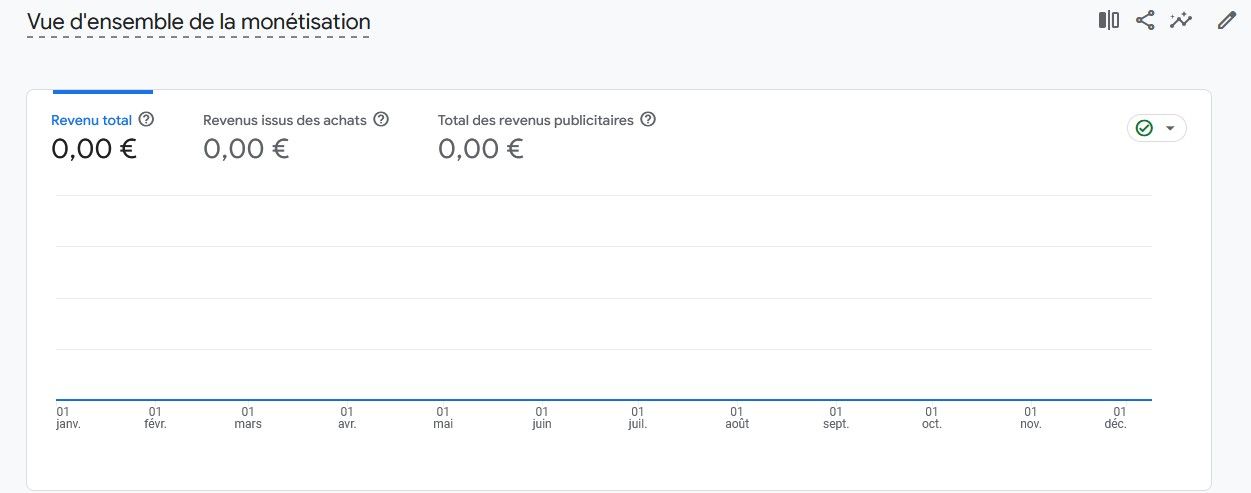Click the report title Vue d'ensemble de la monétisation

198,21
